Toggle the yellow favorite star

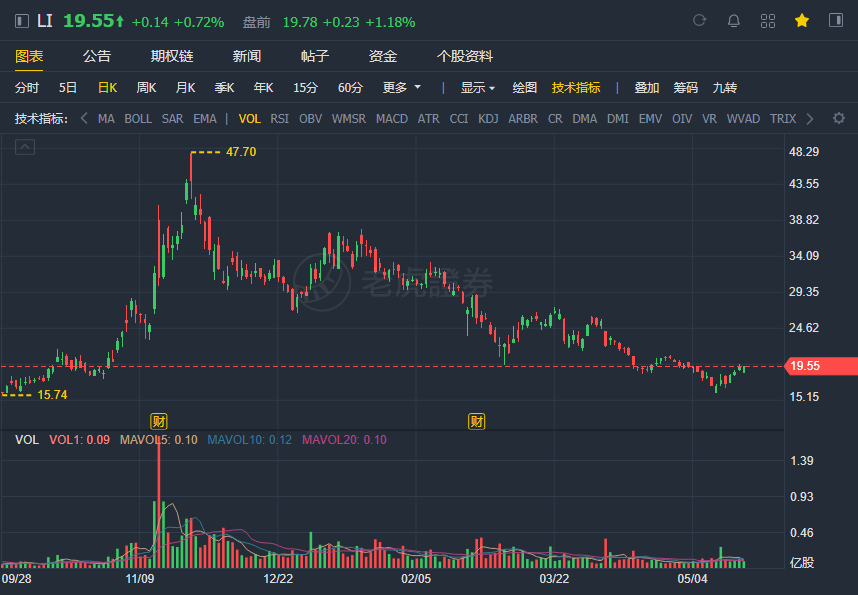(x=802, y=21)
